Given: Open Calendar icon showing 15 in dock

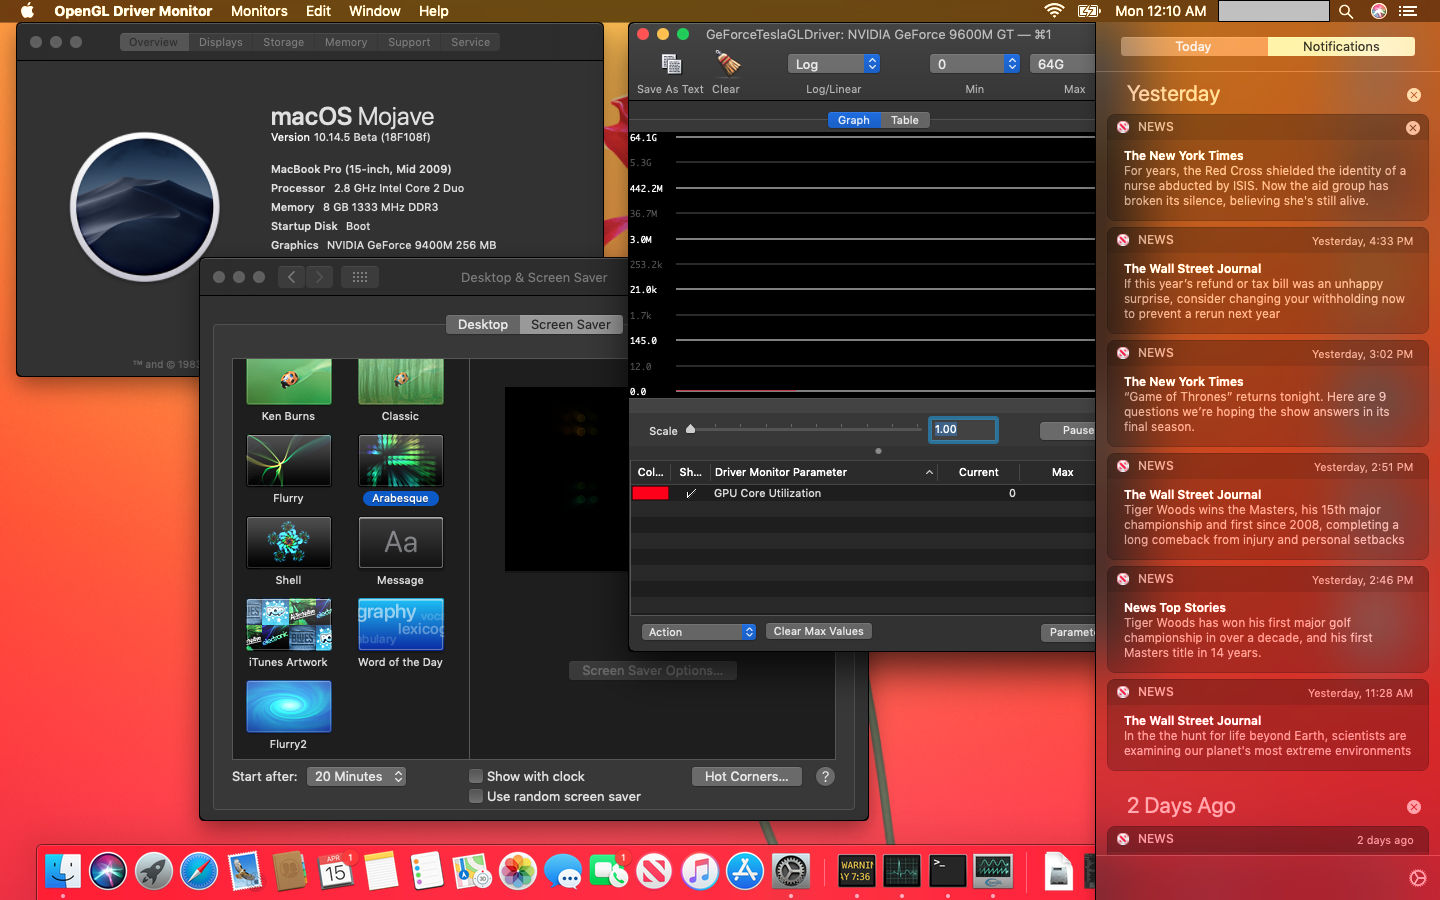Looking at the screenshot, I should (336, 871).
